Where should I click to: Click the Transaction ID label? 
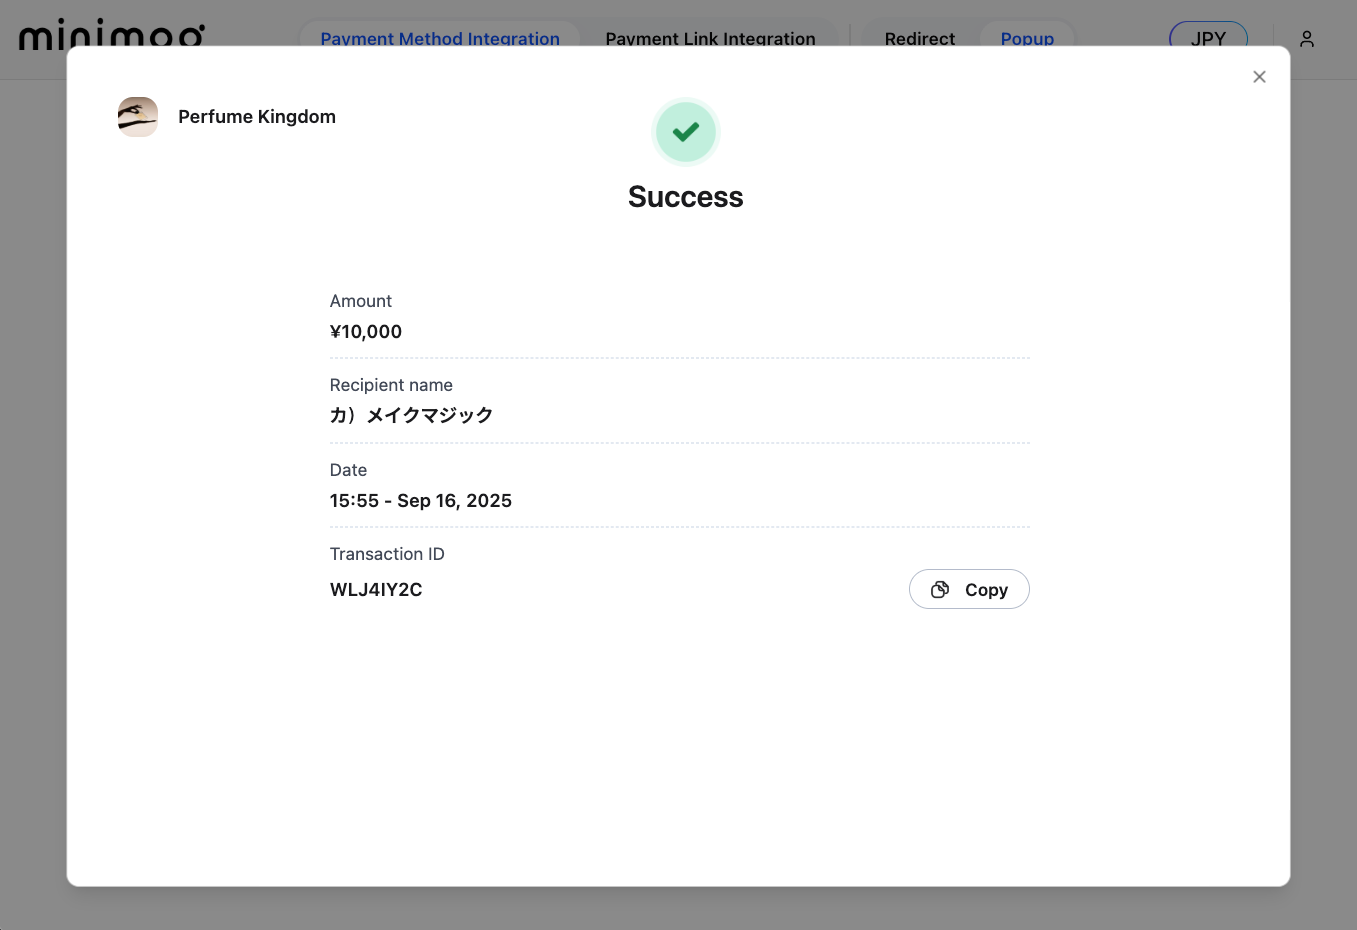387,554
